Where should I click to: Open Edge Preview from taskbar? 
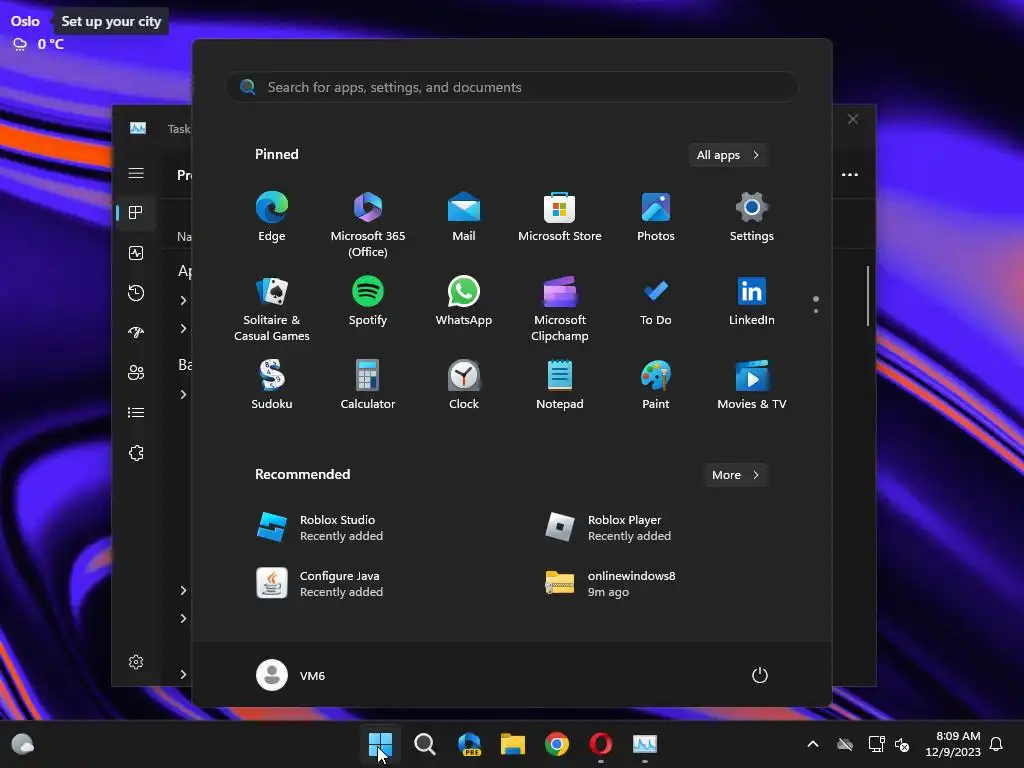pyautogui.click(x=469, y=744)
